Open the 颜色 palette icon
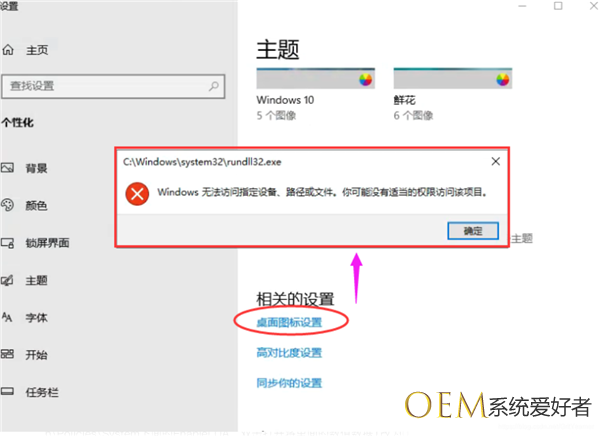 point(7,205)
